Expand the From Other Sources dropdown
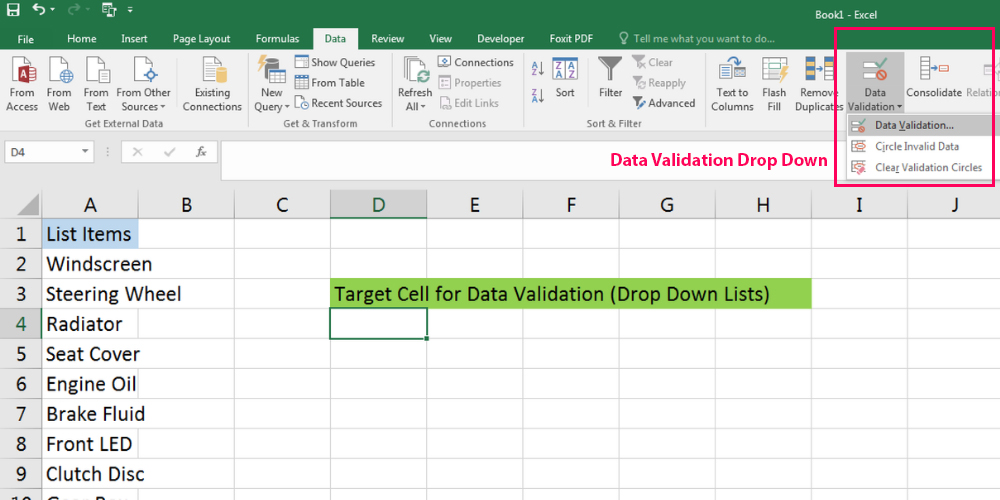 point(143,106)
